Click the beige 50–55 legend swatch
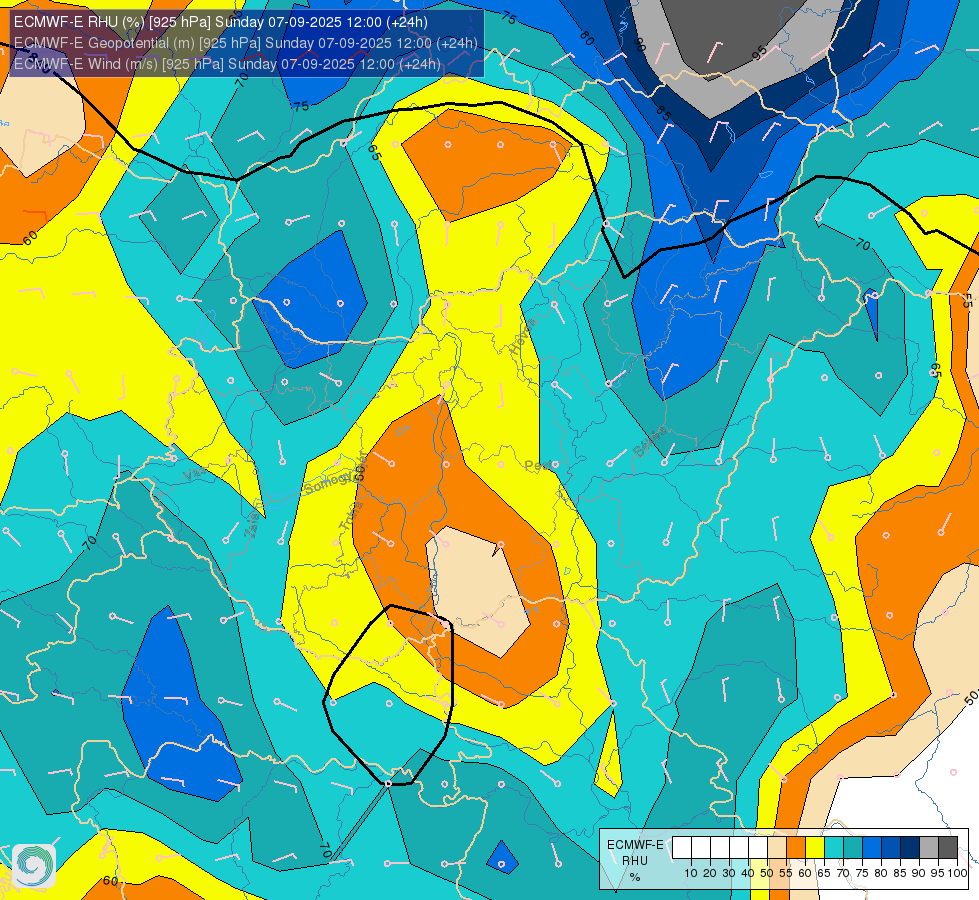Screen dimensions: 979x900 [777, 848]
